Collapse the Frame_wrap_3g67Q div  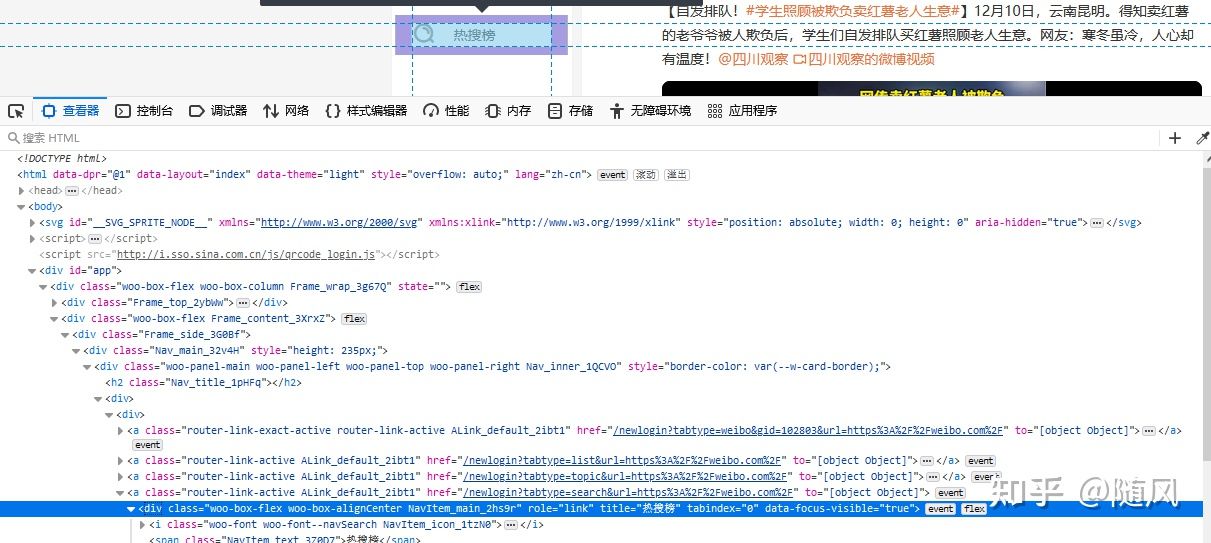point(43,287)
